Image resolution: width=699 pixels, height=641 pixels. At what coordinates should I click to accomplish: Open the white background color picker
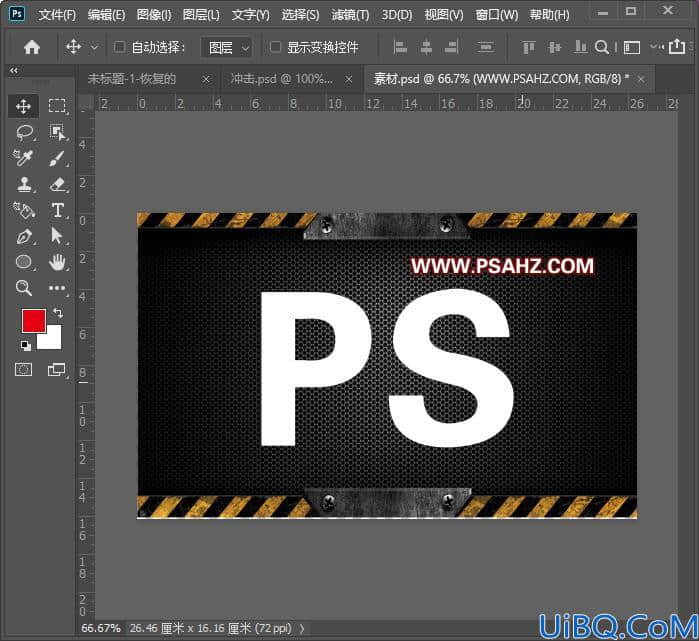(53, 340)
